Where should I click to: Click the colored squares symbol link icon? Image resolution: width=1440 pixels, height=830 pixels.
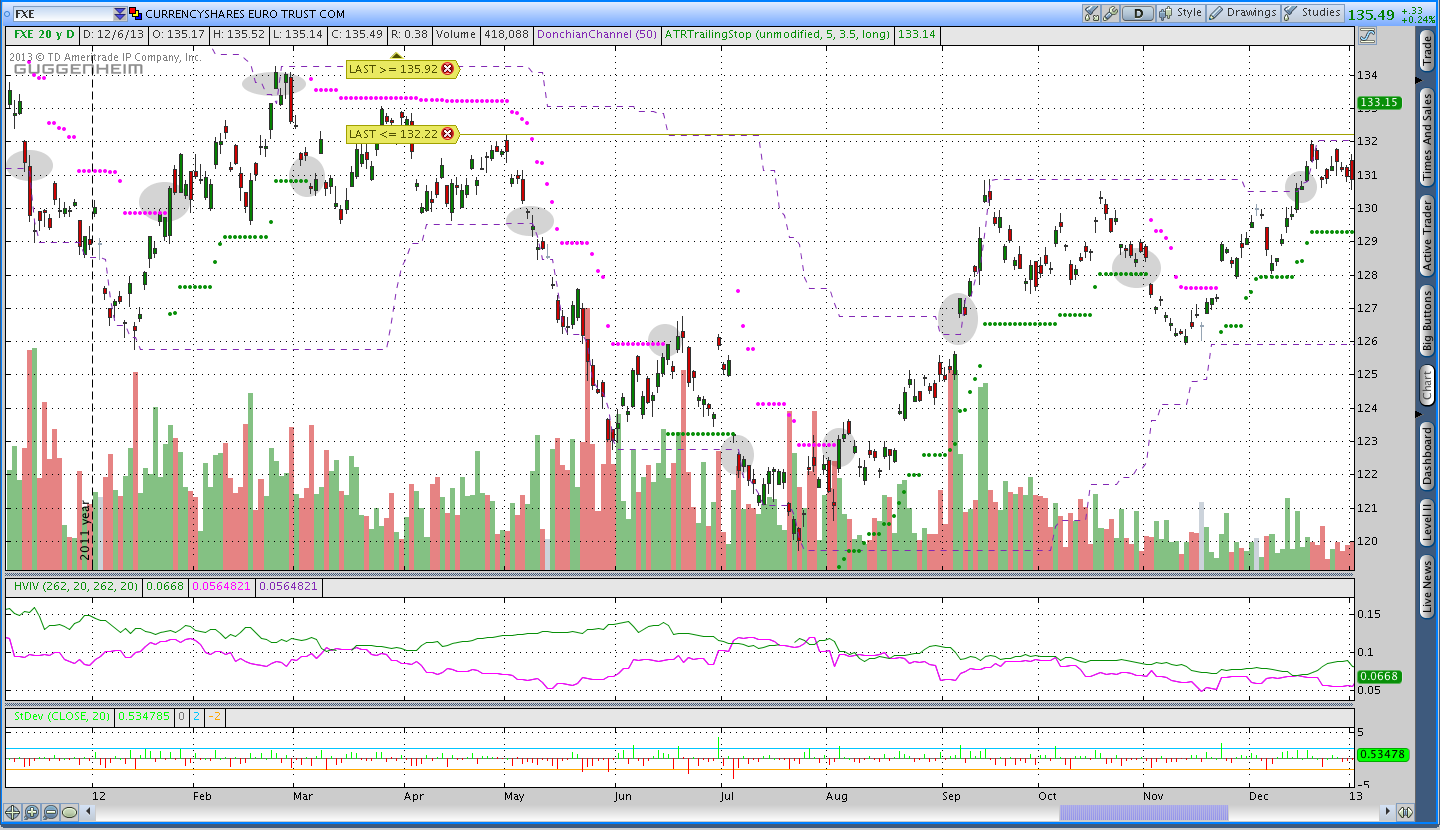point(135,14)
